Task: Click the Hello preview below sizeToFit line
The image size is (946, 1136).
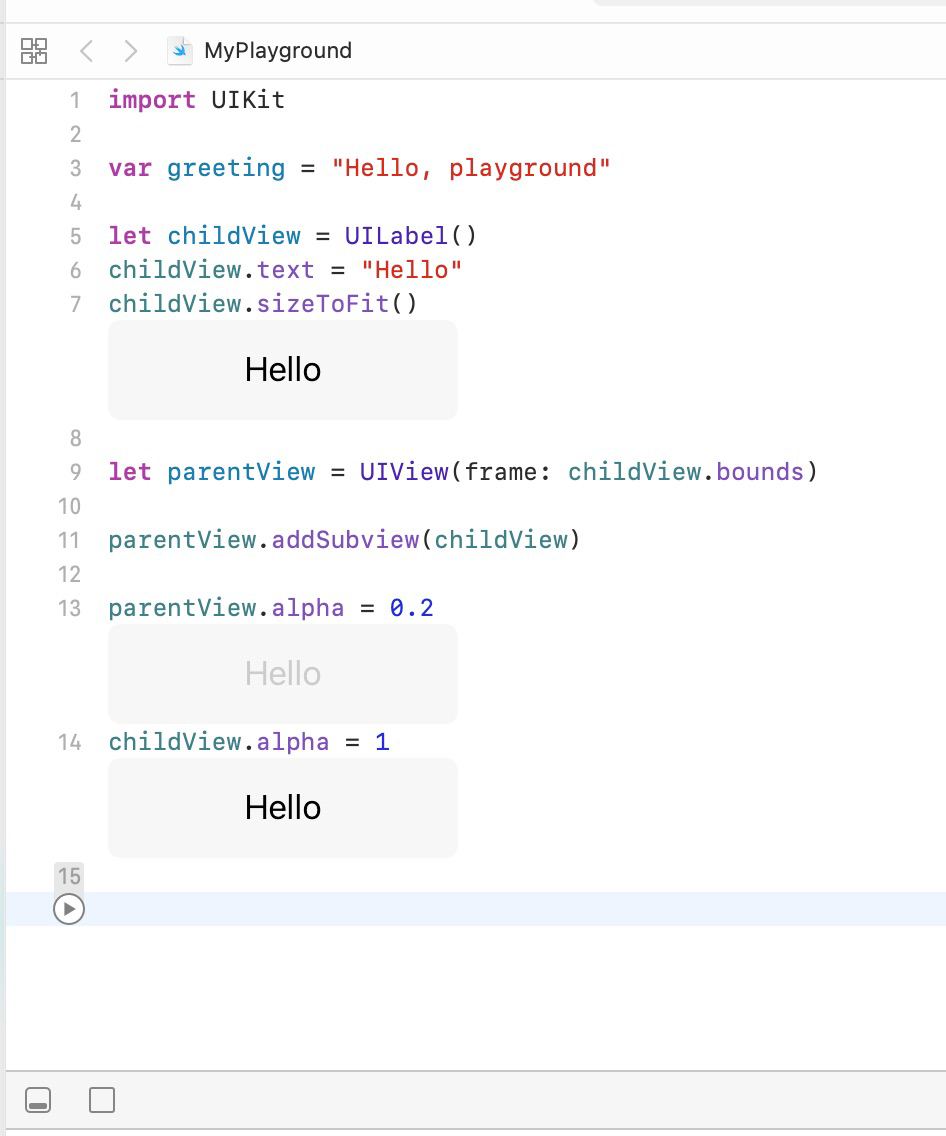Action: pyautogui.click(x=282, y=369)
